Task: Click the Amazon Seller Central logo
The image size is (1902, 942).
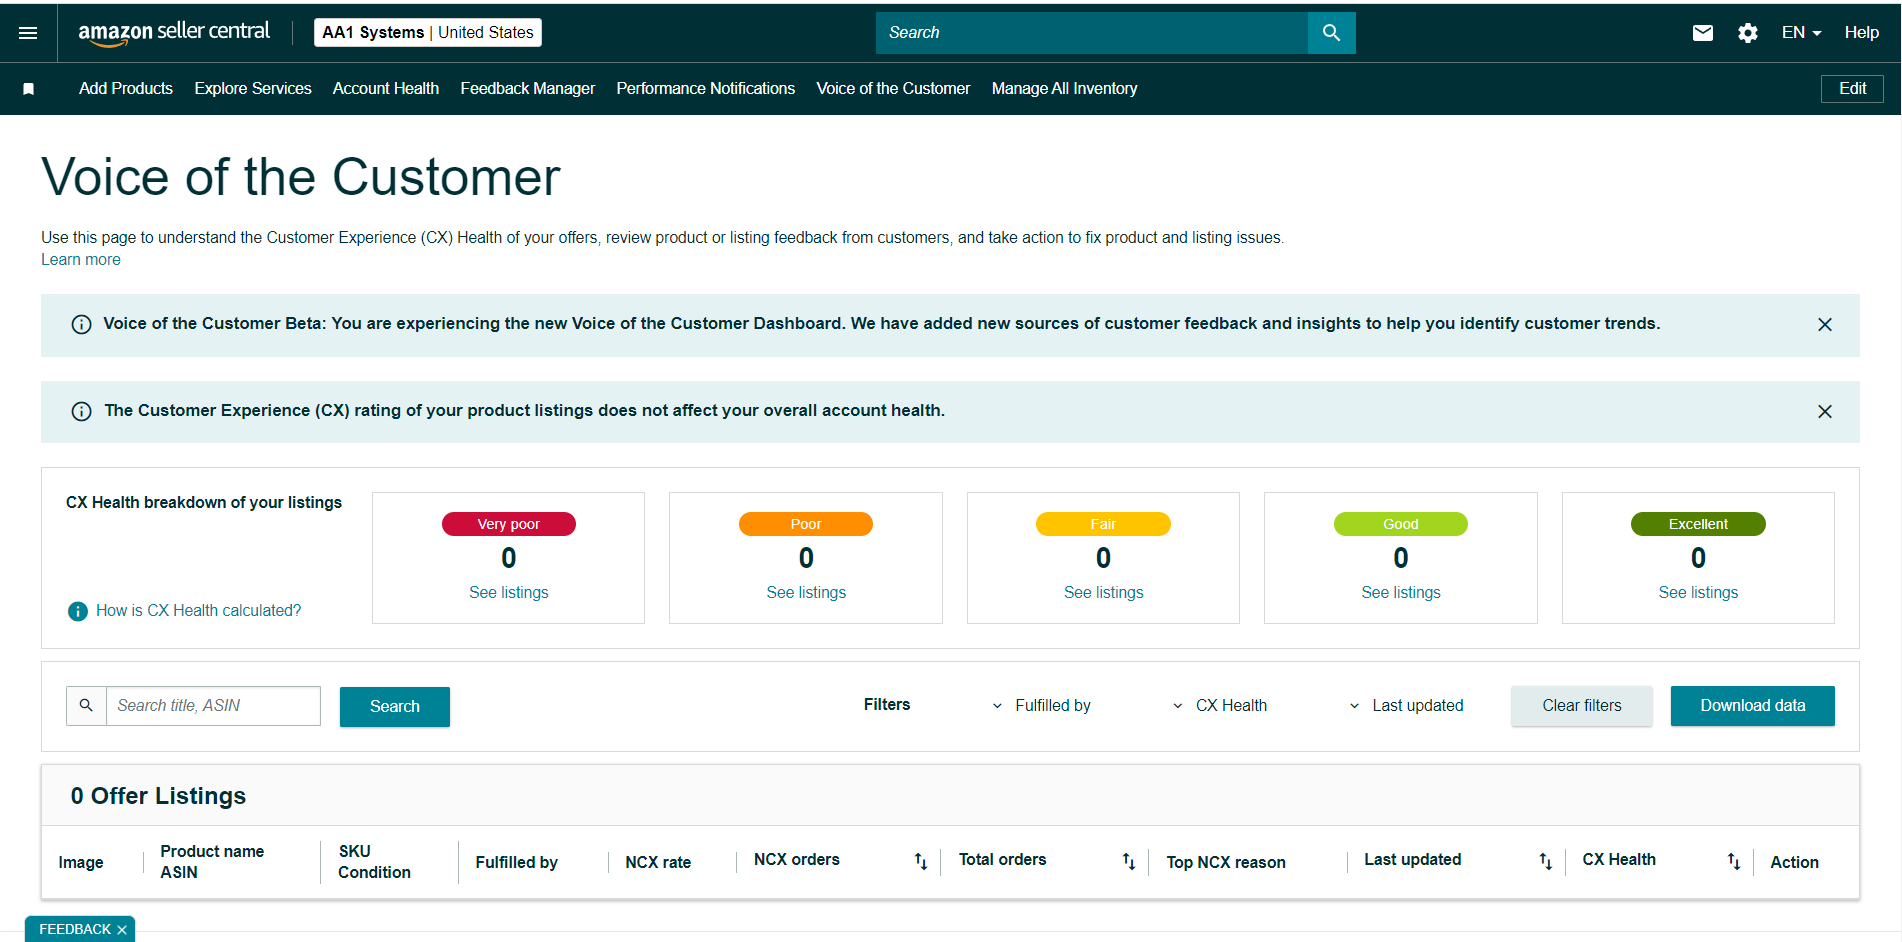Action: [174, 33]
